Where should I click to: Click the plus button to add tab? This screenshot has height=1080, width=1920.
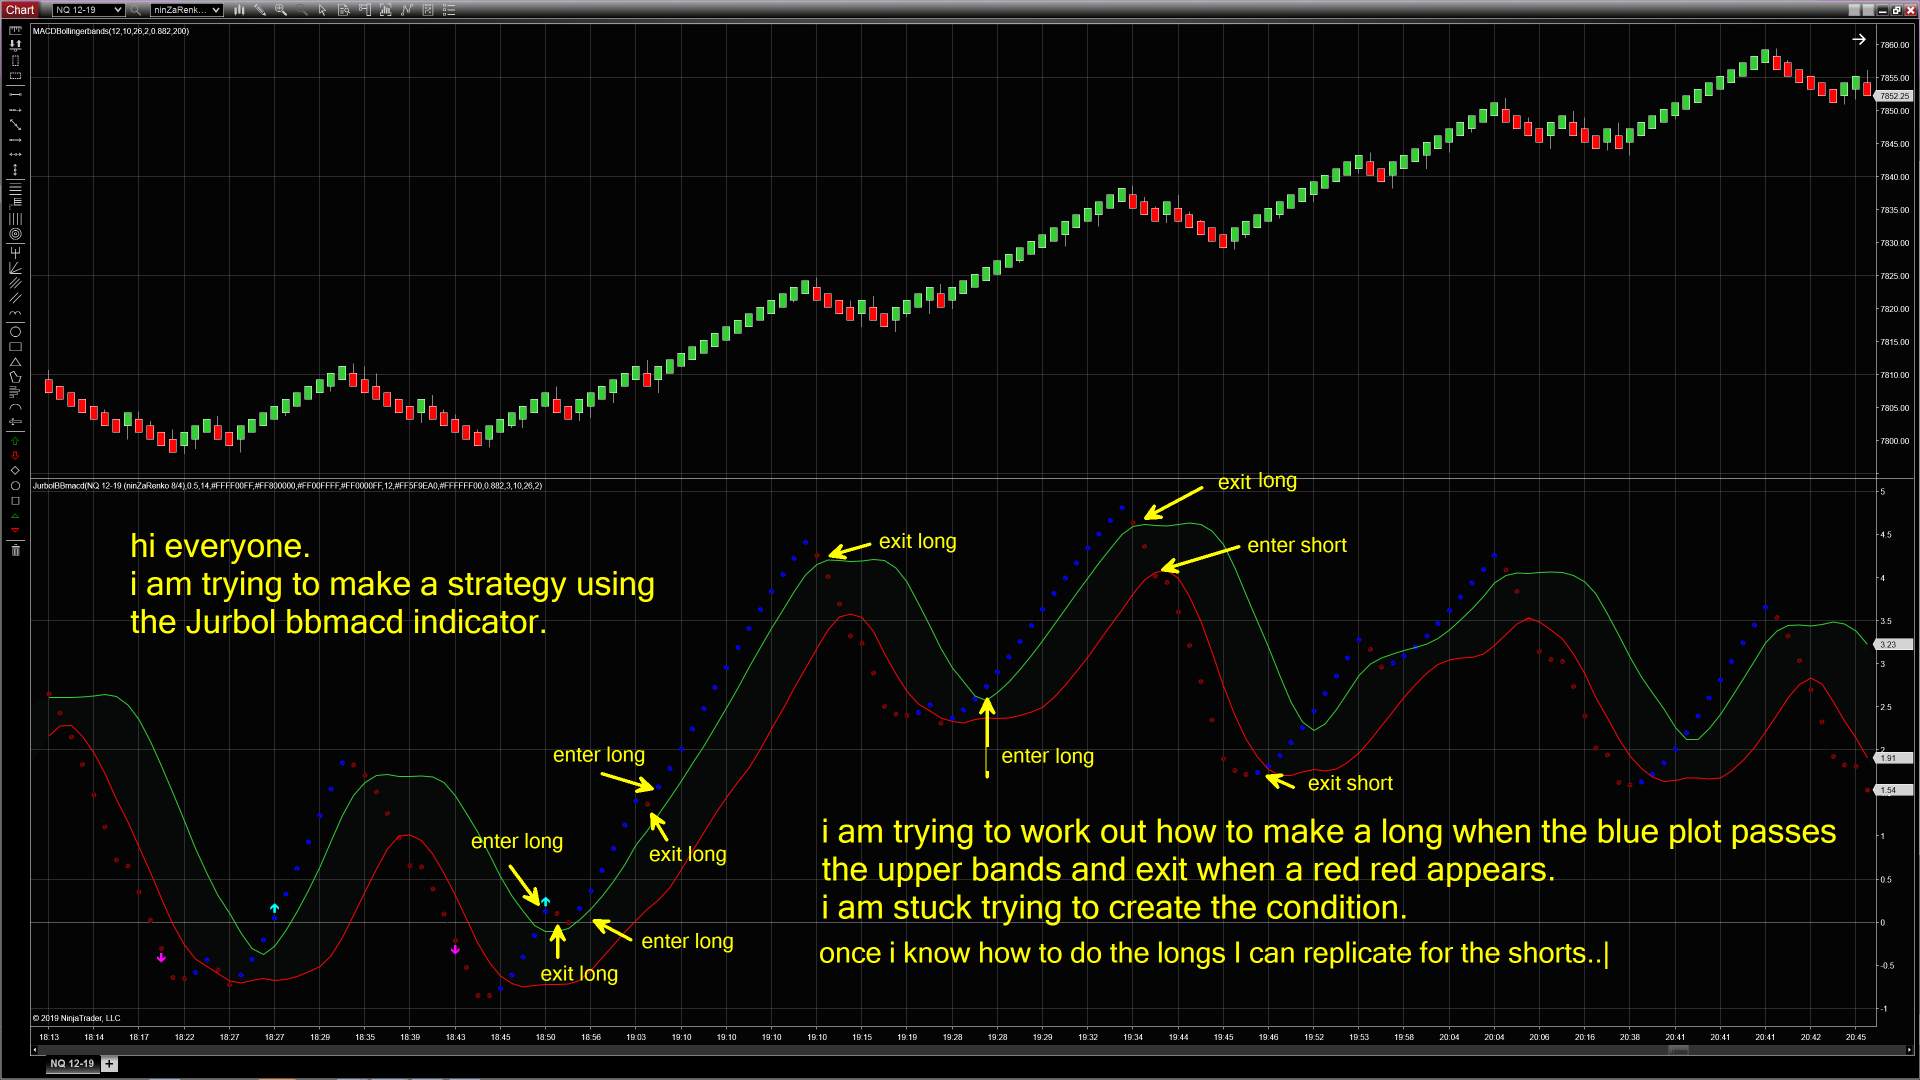click(x=109, y=1064)
